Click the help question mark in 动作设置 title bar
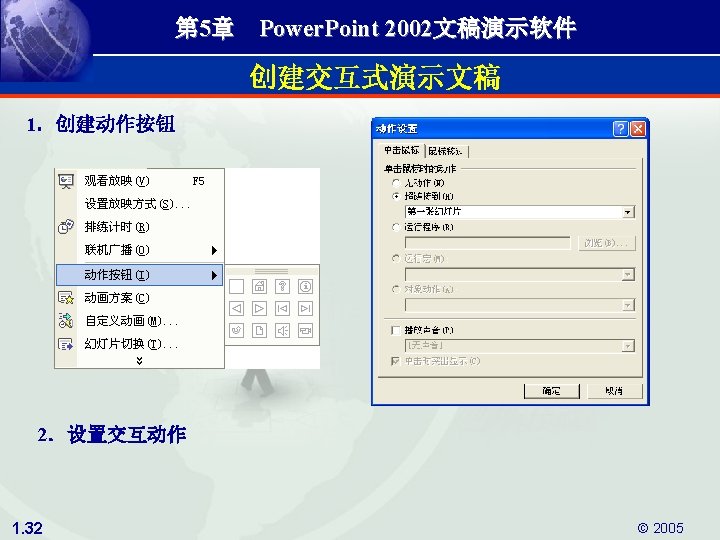The image size is (720, 540). (620, 129)
